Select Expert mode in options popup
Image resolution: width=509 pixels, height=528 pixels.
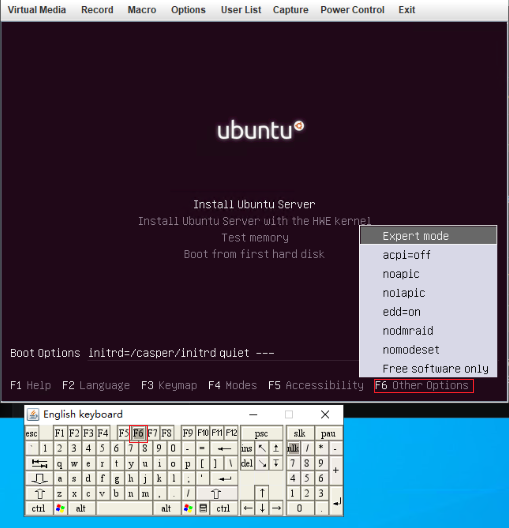[428, 236]
